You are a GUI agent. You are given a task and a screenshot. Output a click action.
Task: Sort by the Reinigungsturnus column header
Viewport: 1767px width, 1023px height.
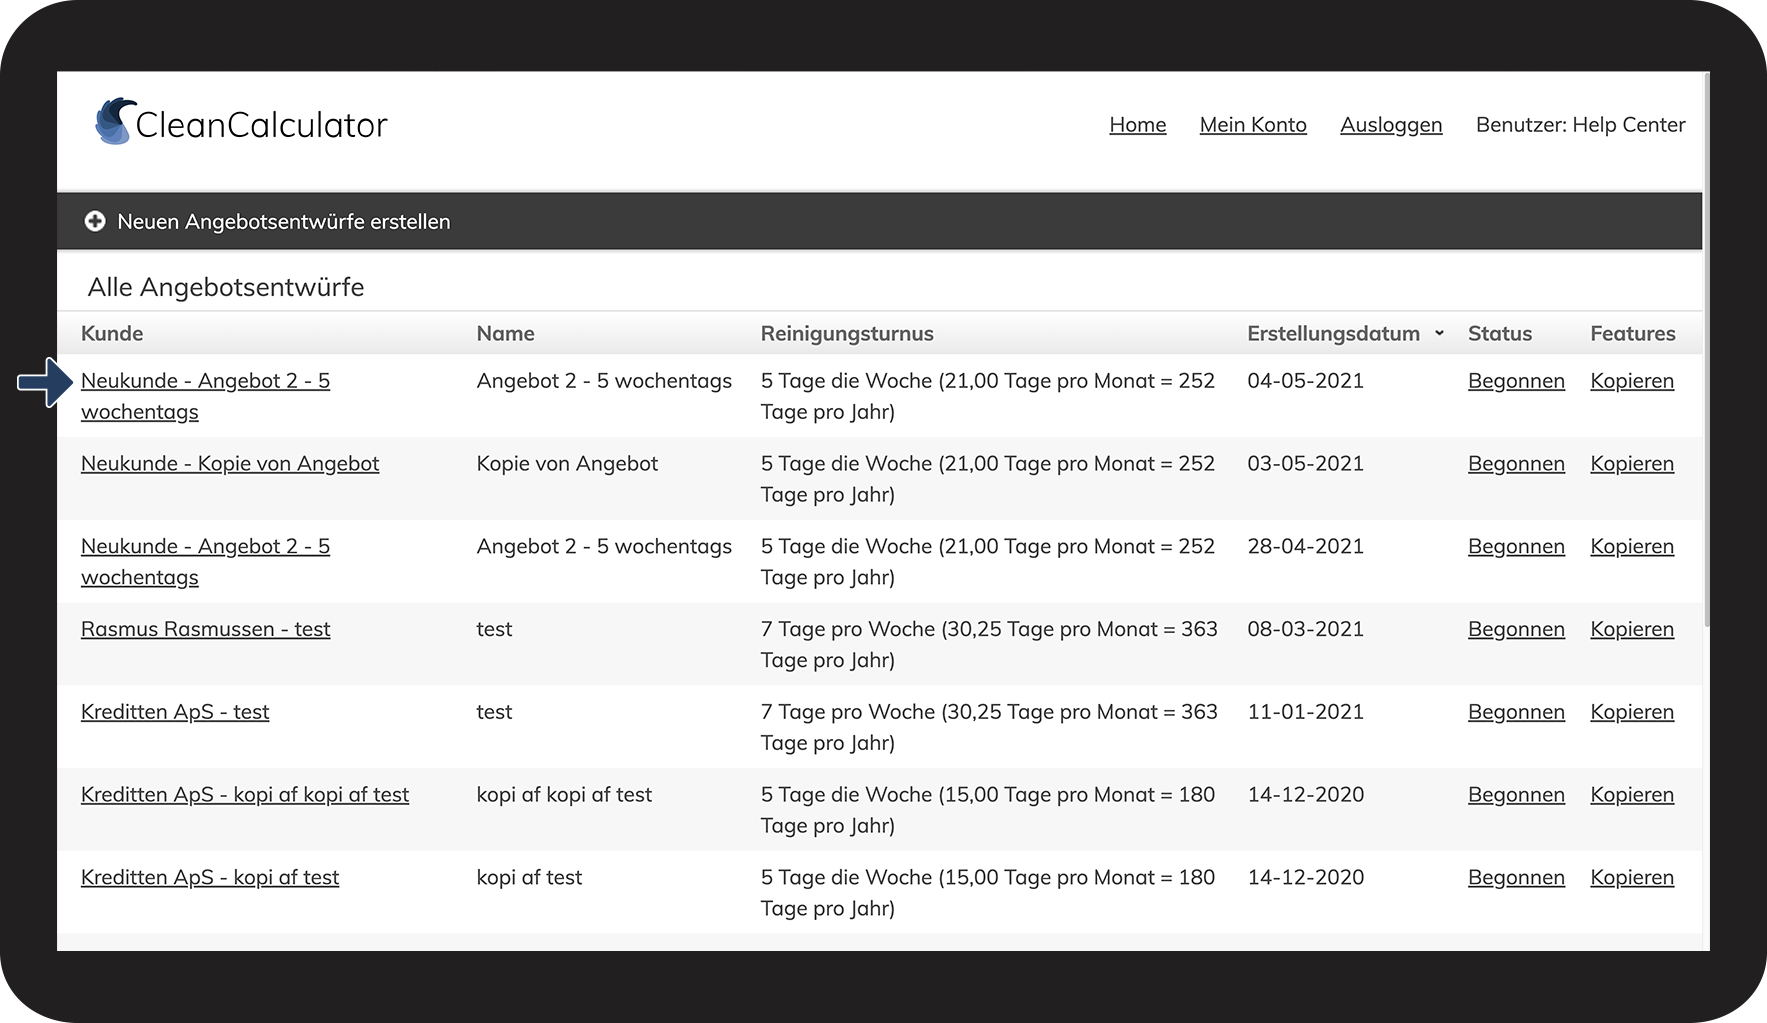pos(846,334)
